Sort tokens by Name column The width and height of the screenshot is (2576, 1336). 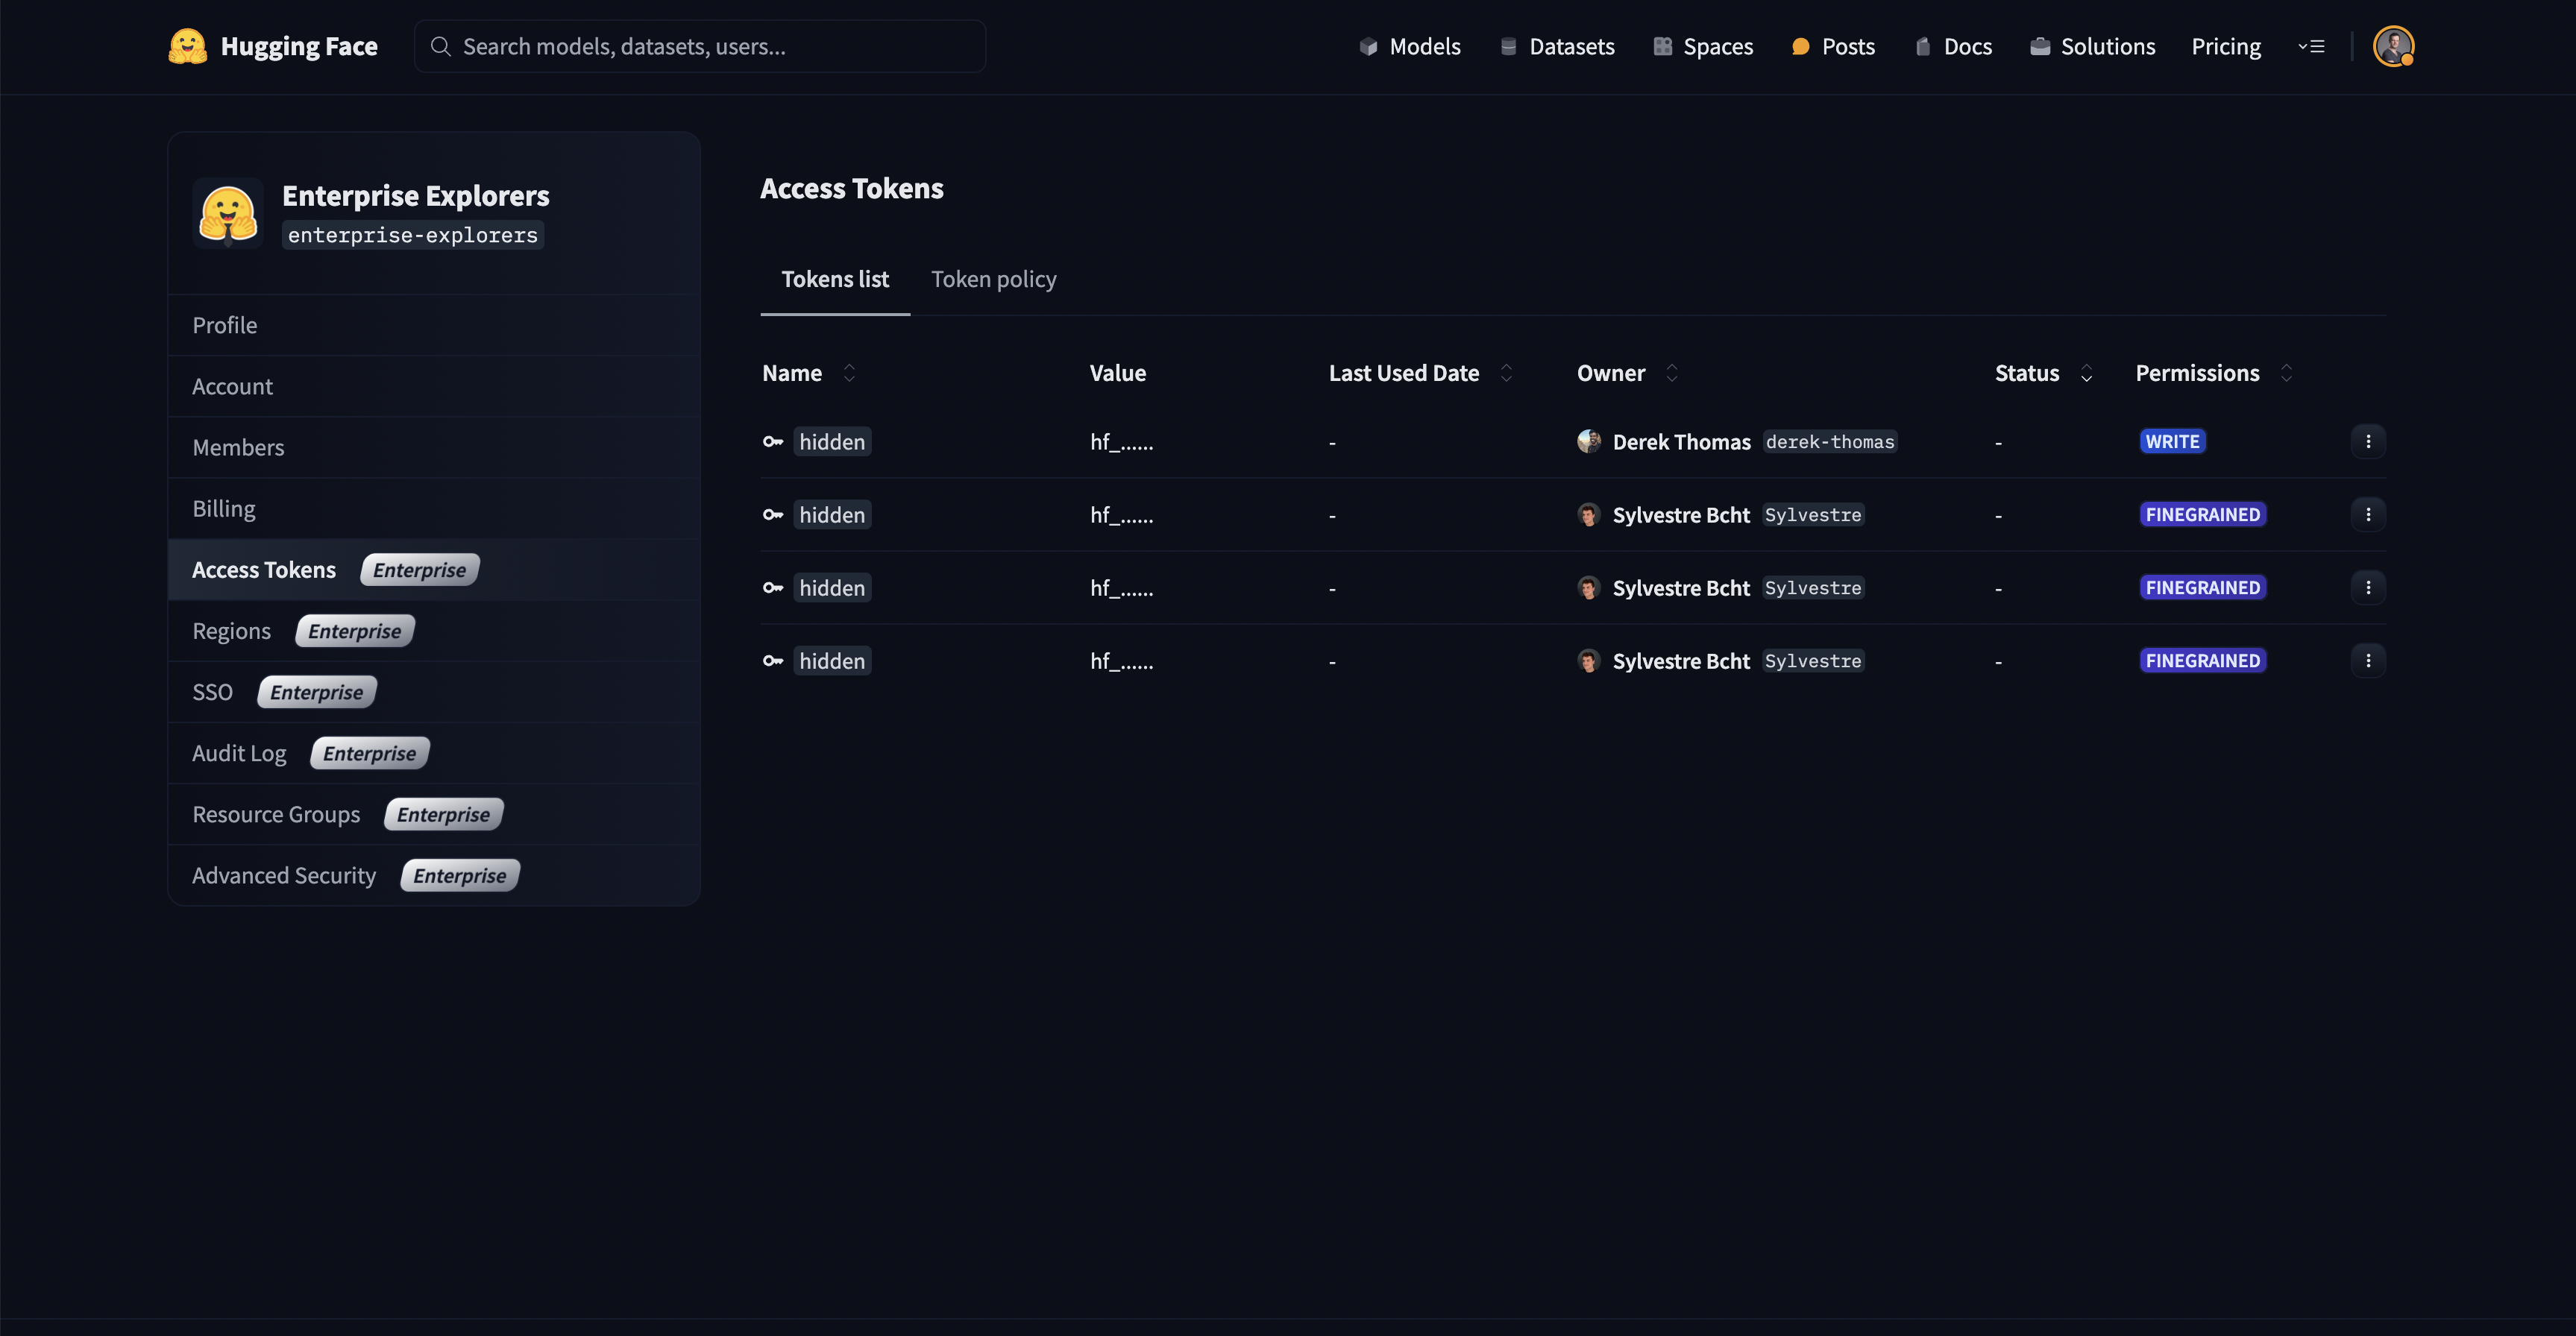pyautogui.click(x=849, y=373)
